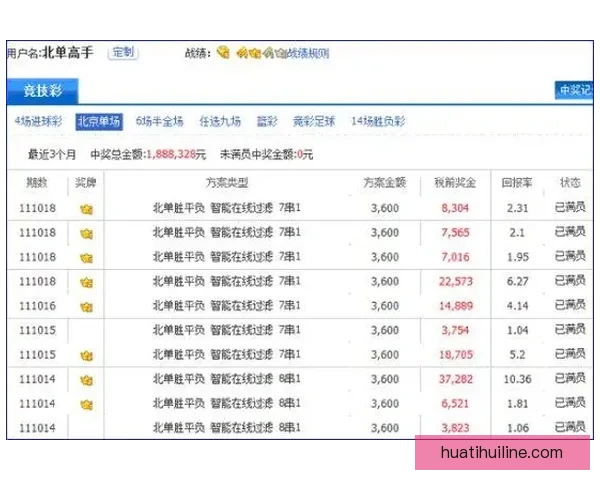
Task: Click the medal icon in the 18,705 row
Action: tap(86, 356)
